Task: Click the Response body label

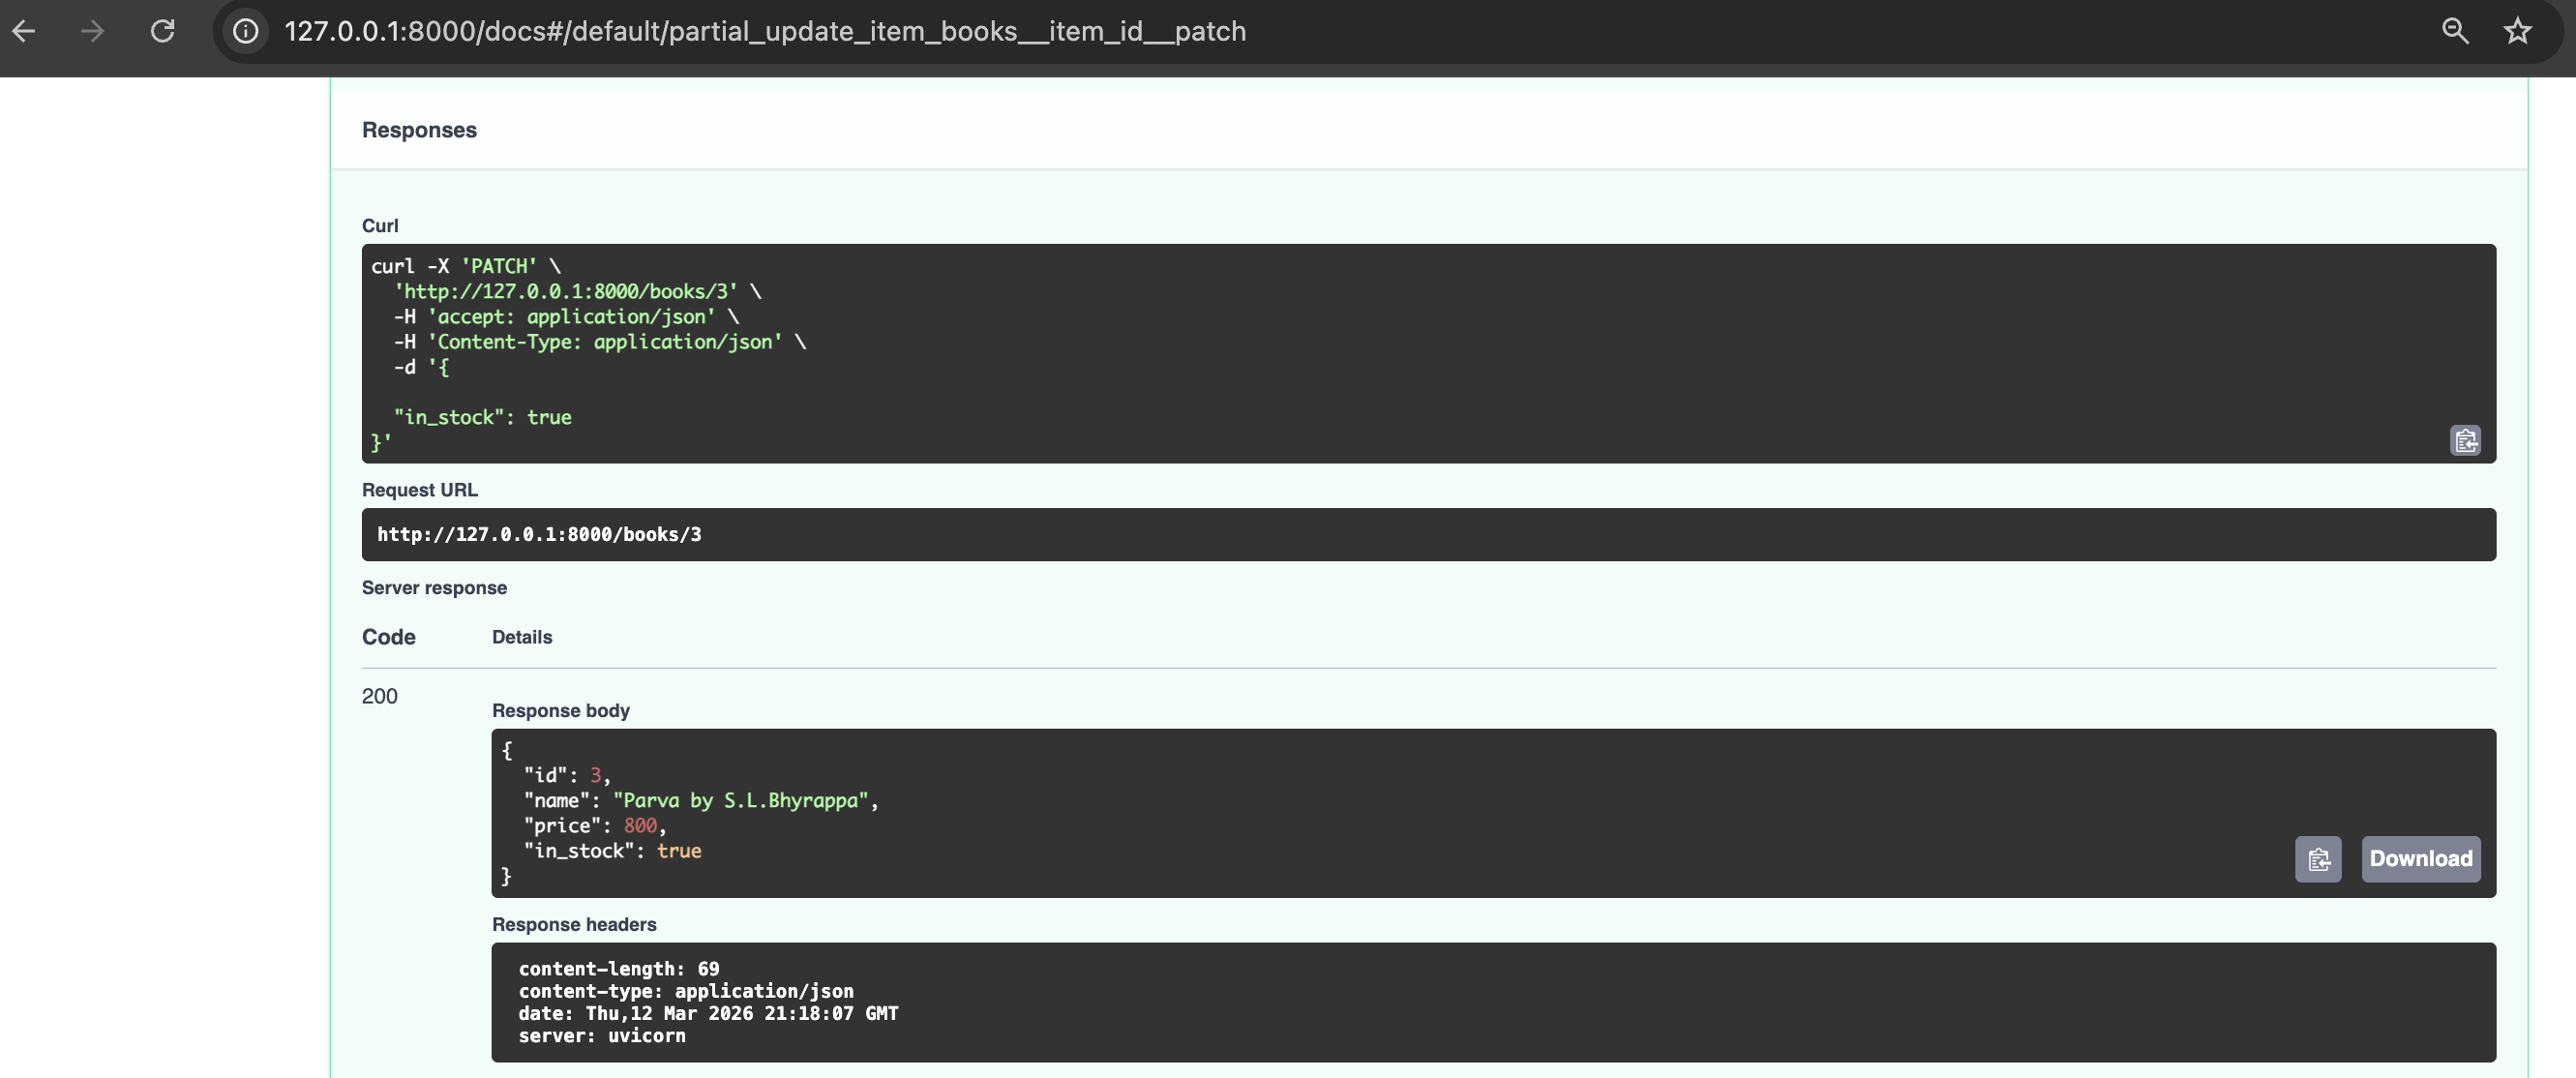Action: [x=560, y=710]
